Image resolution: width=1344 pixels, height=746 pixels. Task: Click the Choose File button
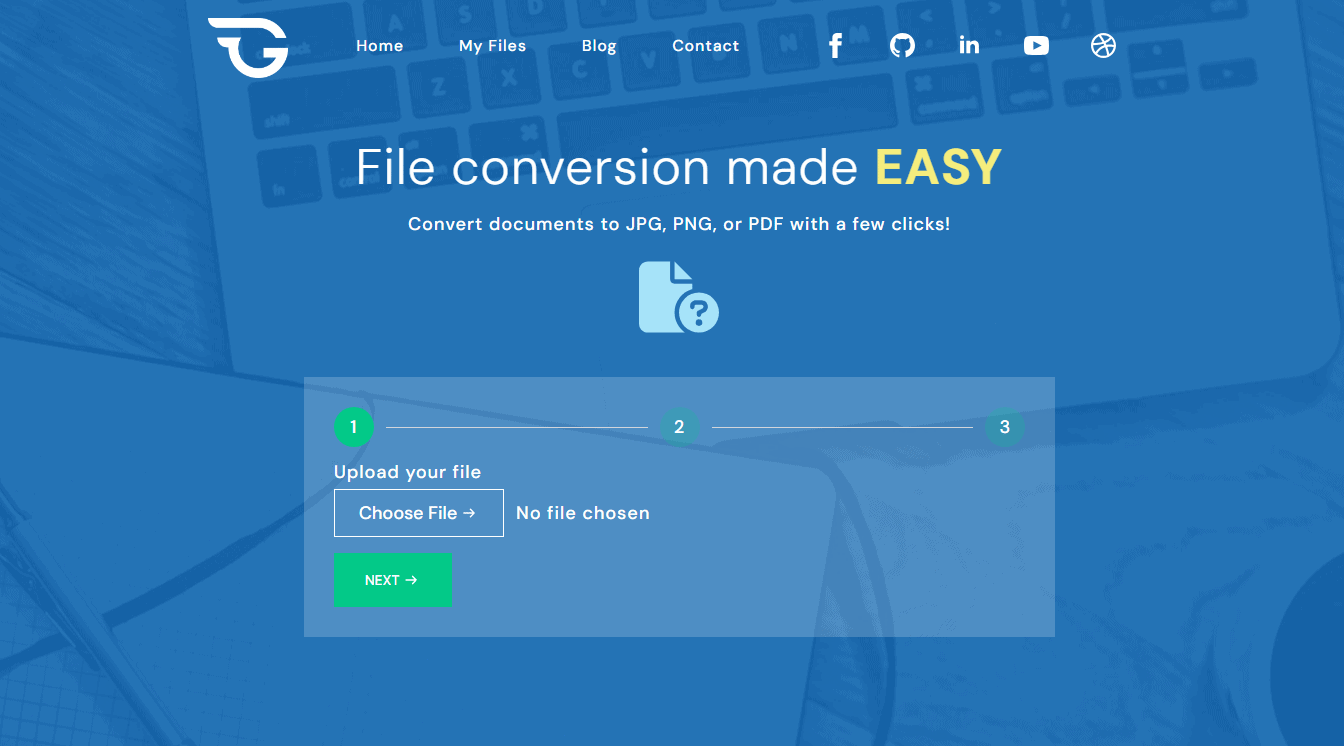[x=419, y=513]
